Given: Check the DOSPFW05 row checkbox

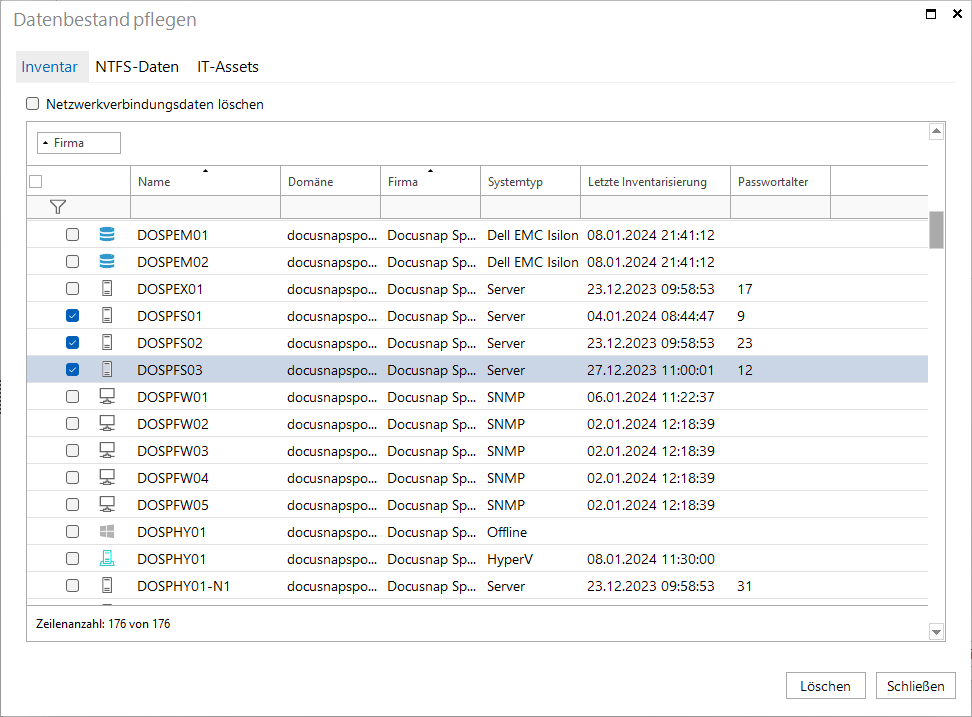Looking at the screenshot, I should pos(73,504).
